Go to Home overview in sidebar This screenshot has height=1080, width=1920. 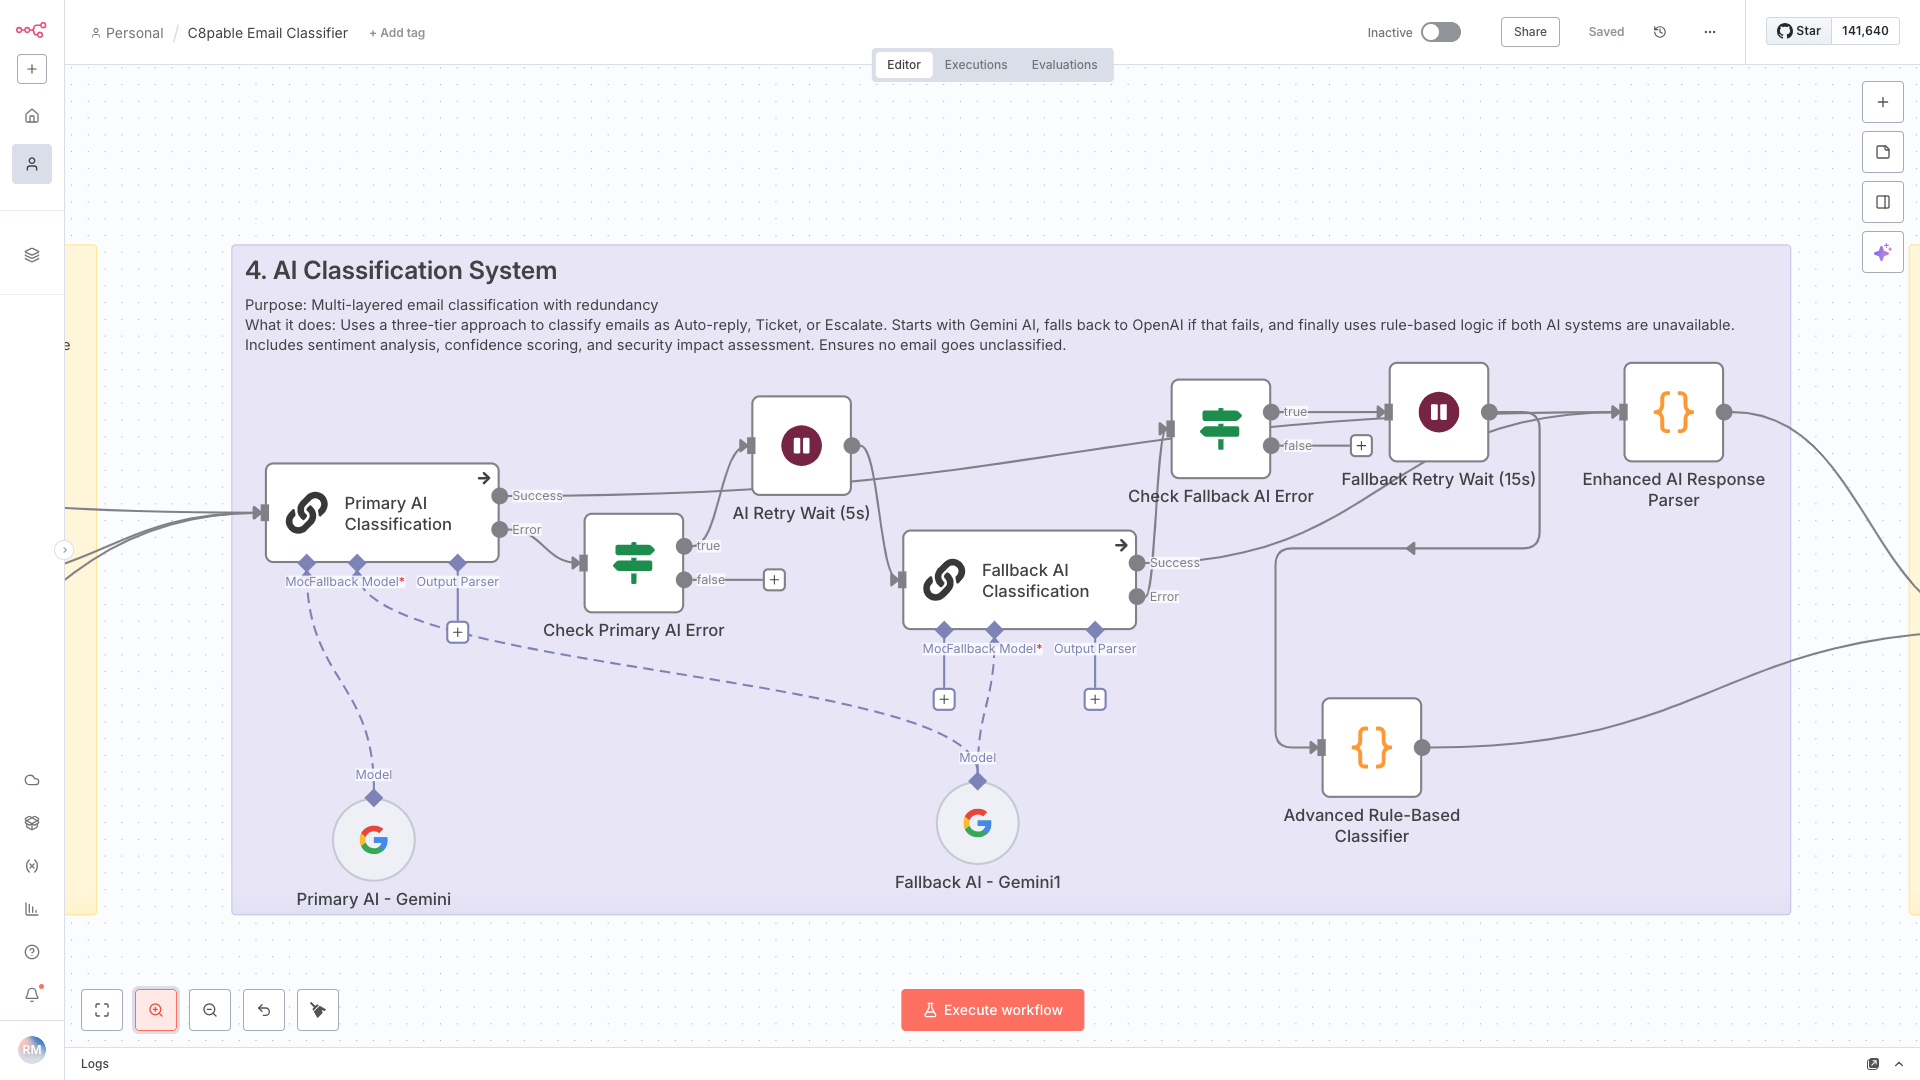(32, 116)
